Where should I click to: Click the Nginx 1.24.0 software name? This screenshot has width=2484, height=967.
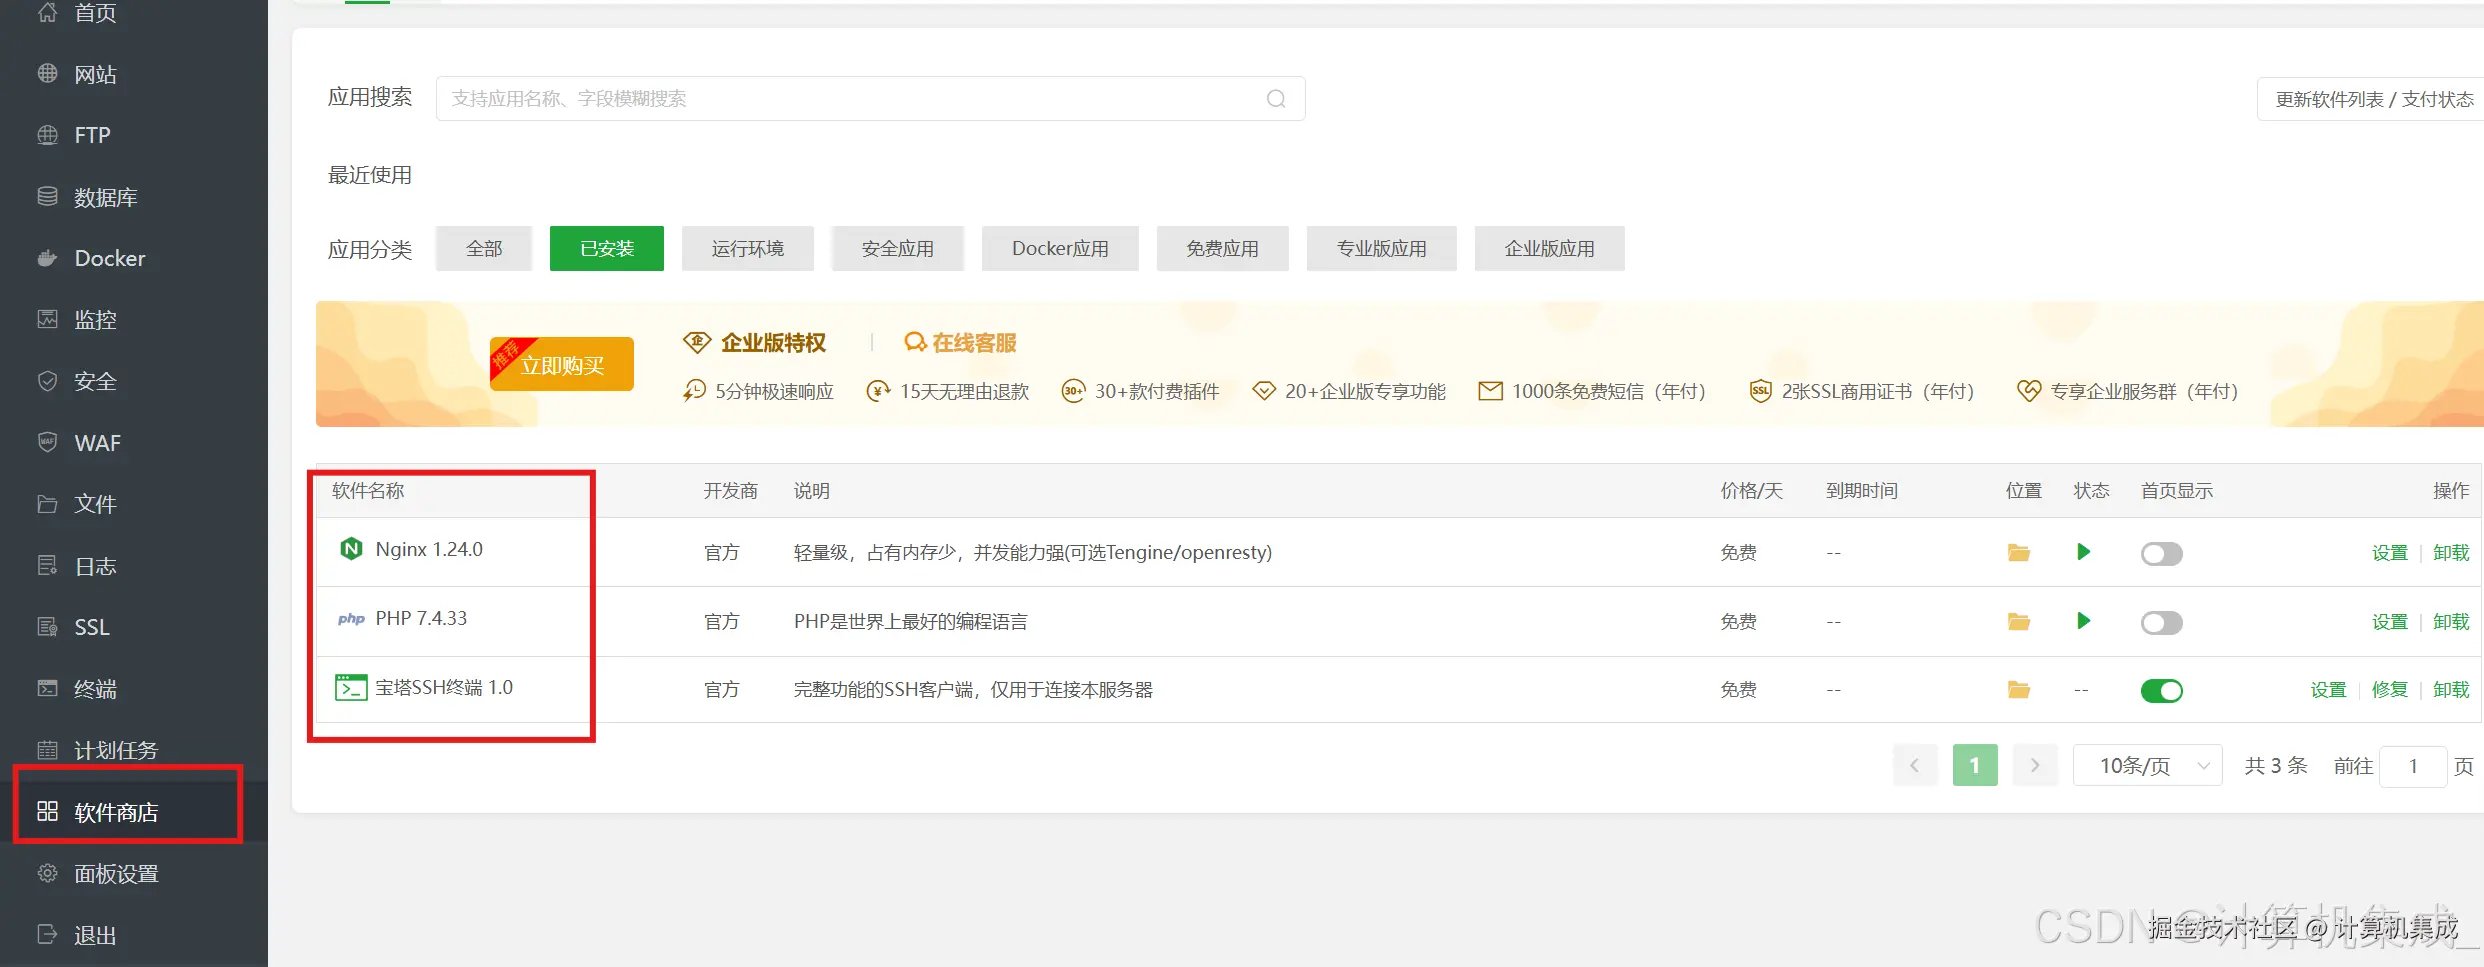[429, 550]
